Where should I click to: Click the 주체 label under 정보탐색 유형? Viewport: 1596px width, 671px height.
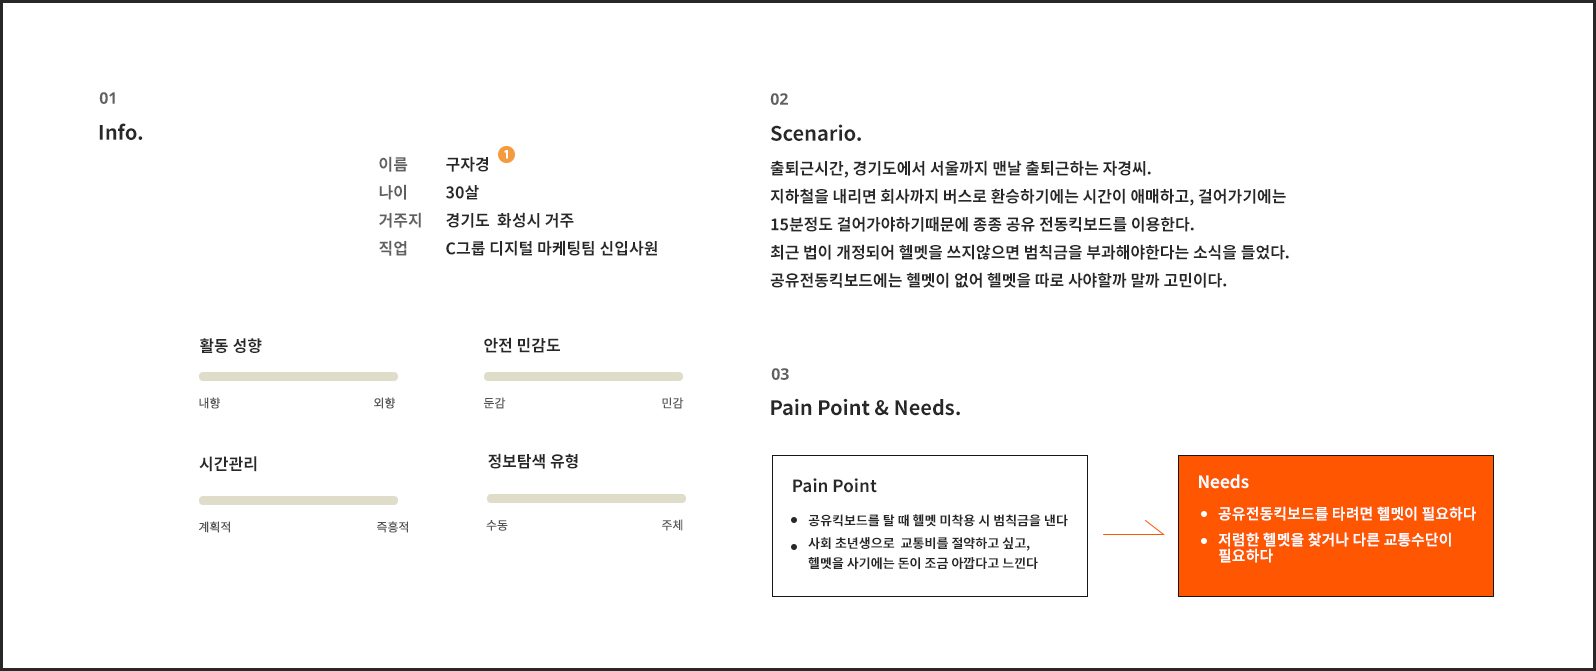[672, 525]
